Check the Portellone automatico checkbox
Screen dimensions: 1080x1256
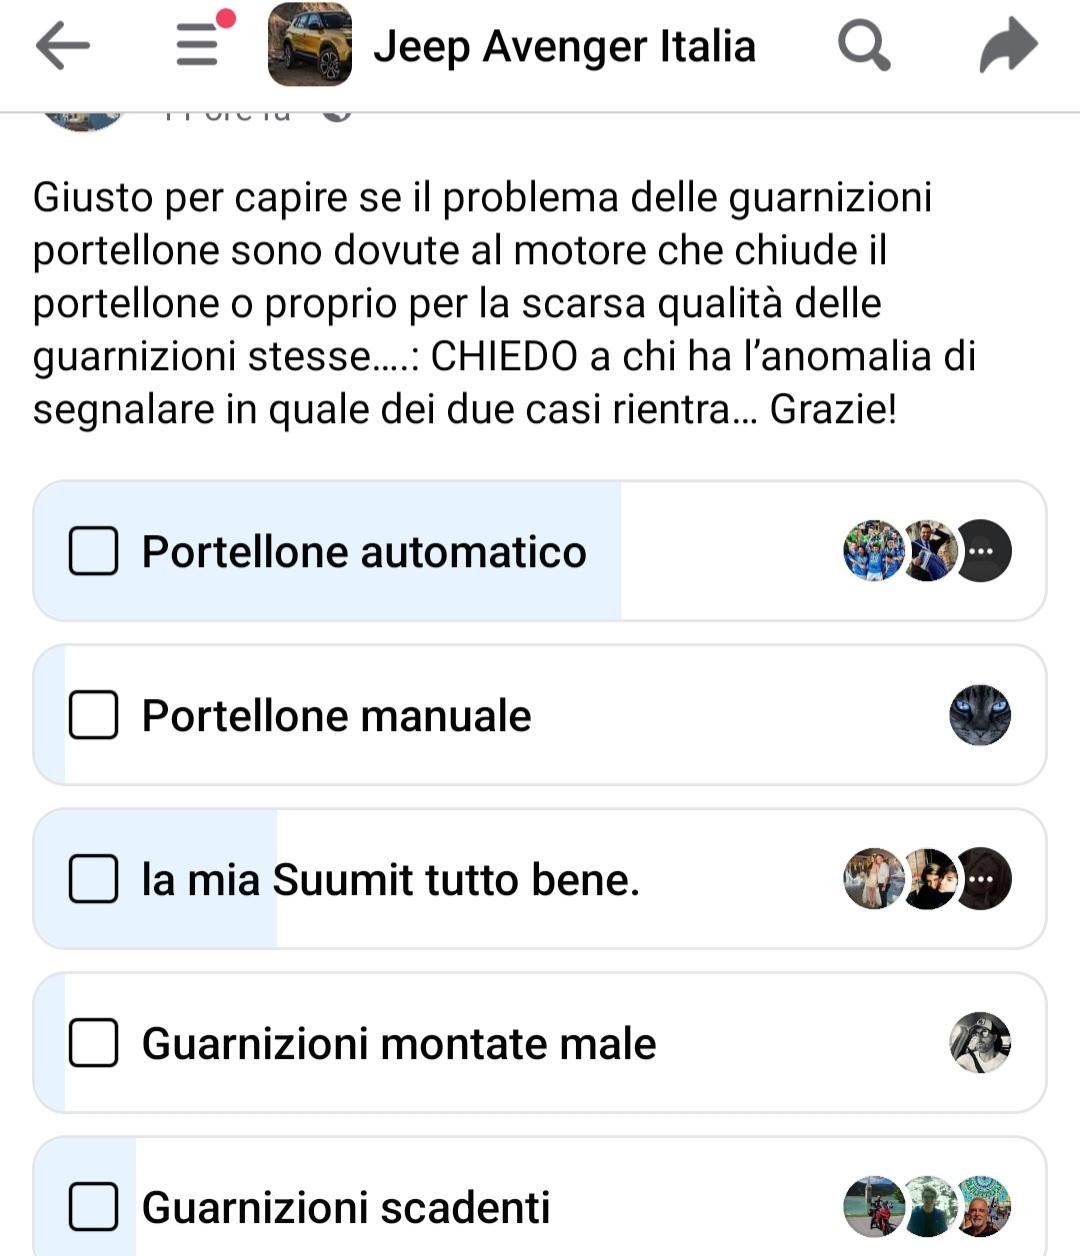93,551
